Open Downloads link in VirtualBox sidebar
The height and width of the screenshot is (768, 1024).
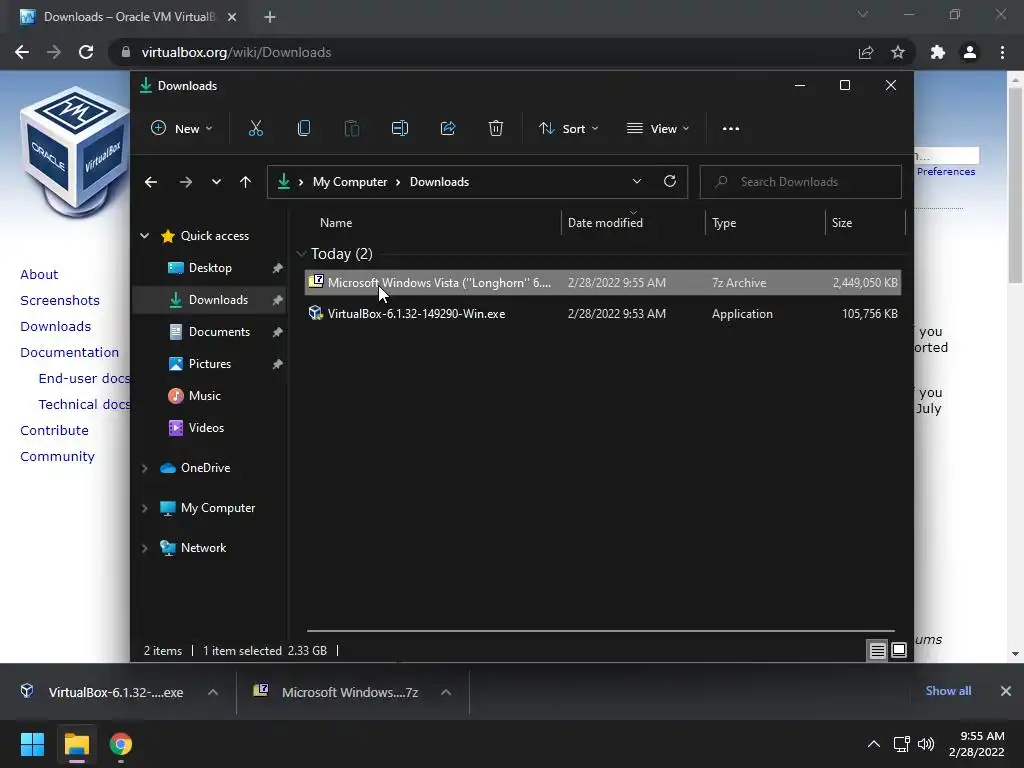56,327
